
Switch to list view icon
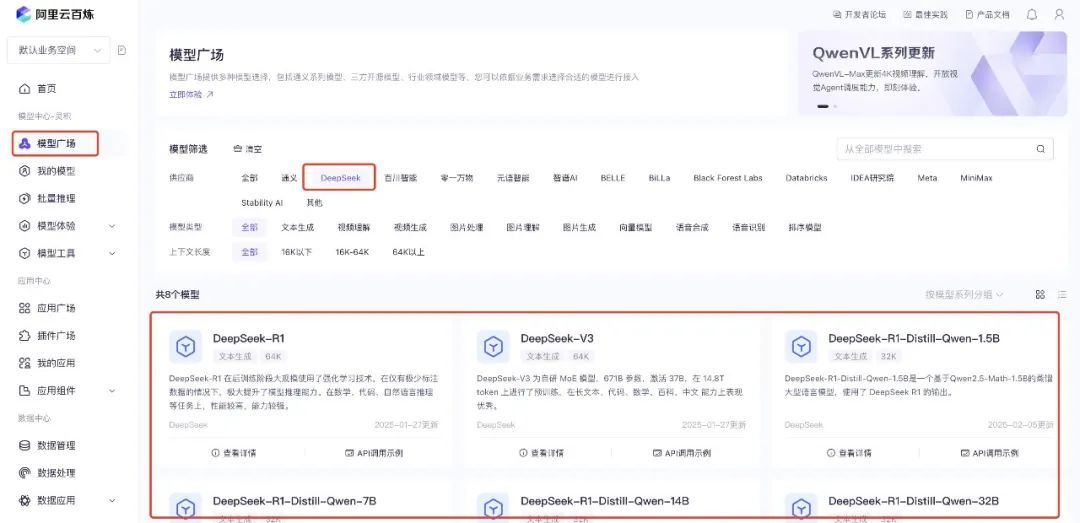click(1061, 294)
